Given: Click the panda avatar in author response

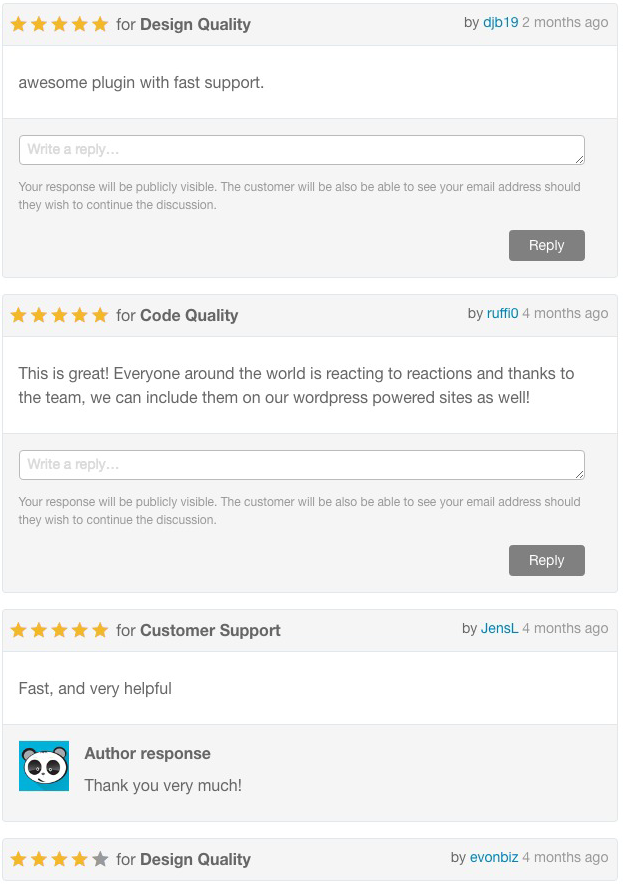Looking at the screenshot, I should tap(44, 766).
